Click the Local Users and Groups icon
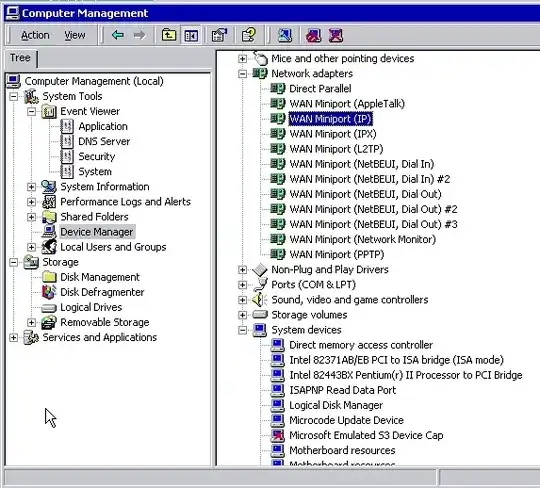The image size is (540, 488). (49, 247)
